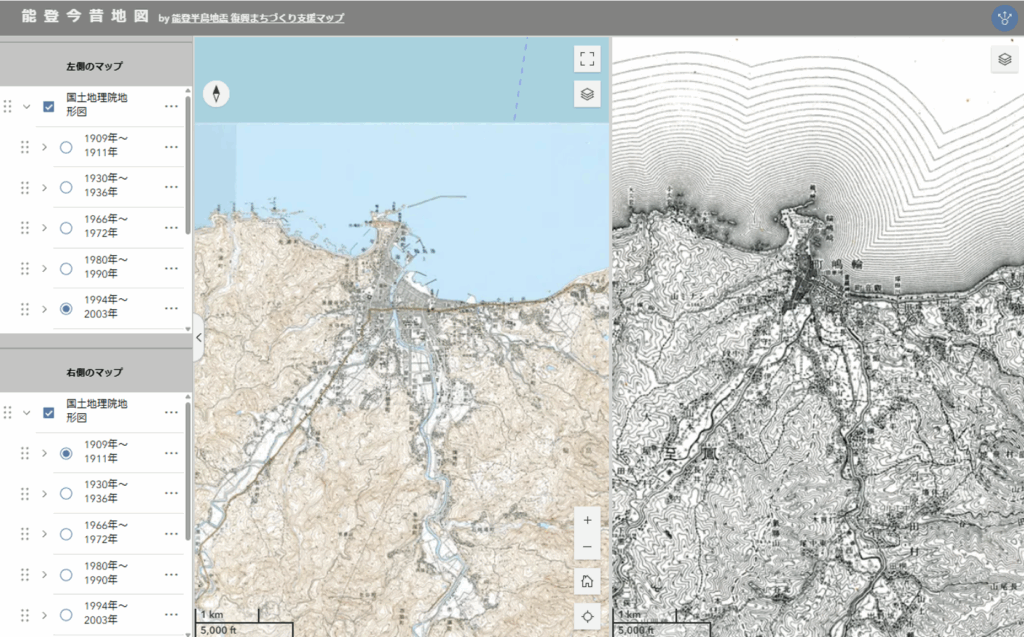1024x637 pixels.
Task: Zoom in on the map
Action: [x=587, y=520]
